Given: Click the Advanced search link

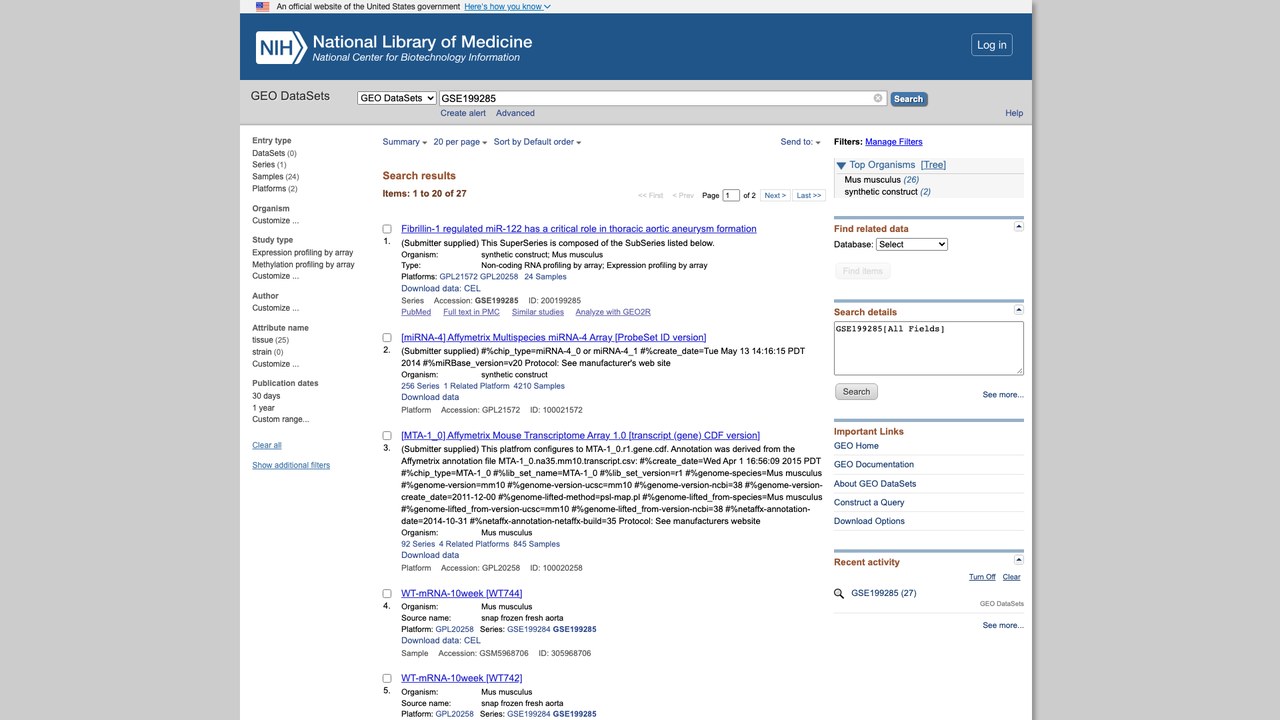Looking at the screenshot, I should [515, 113].
